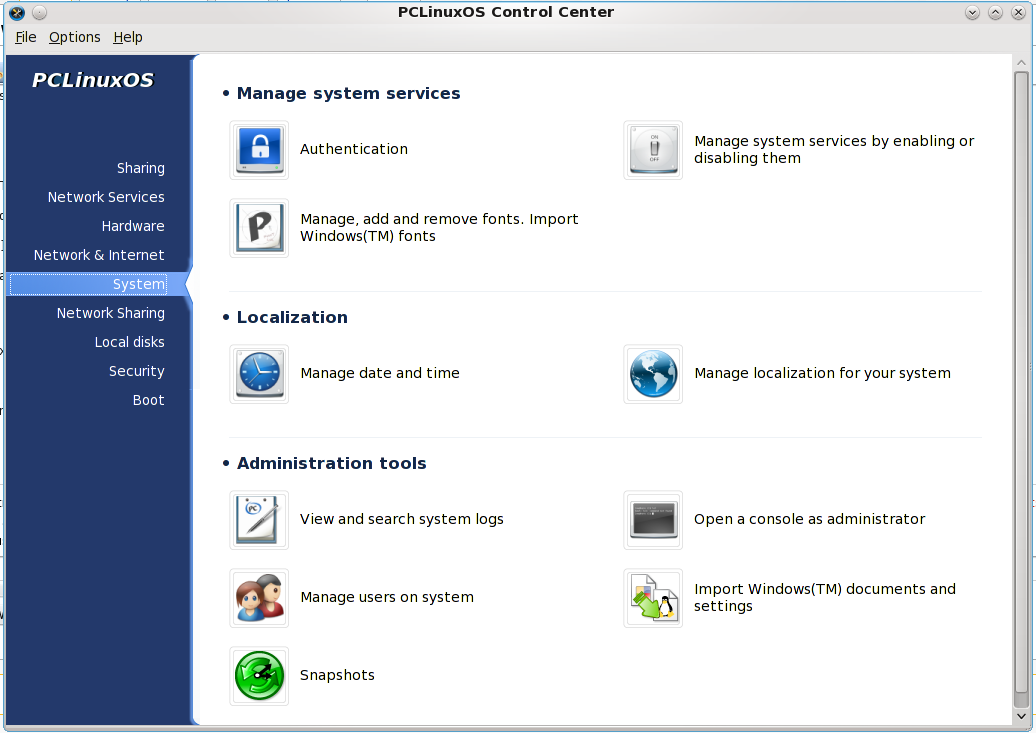Open the Help menu
Image resolution: width=1036 pixels, height=733 pixels.
(128, 38)
